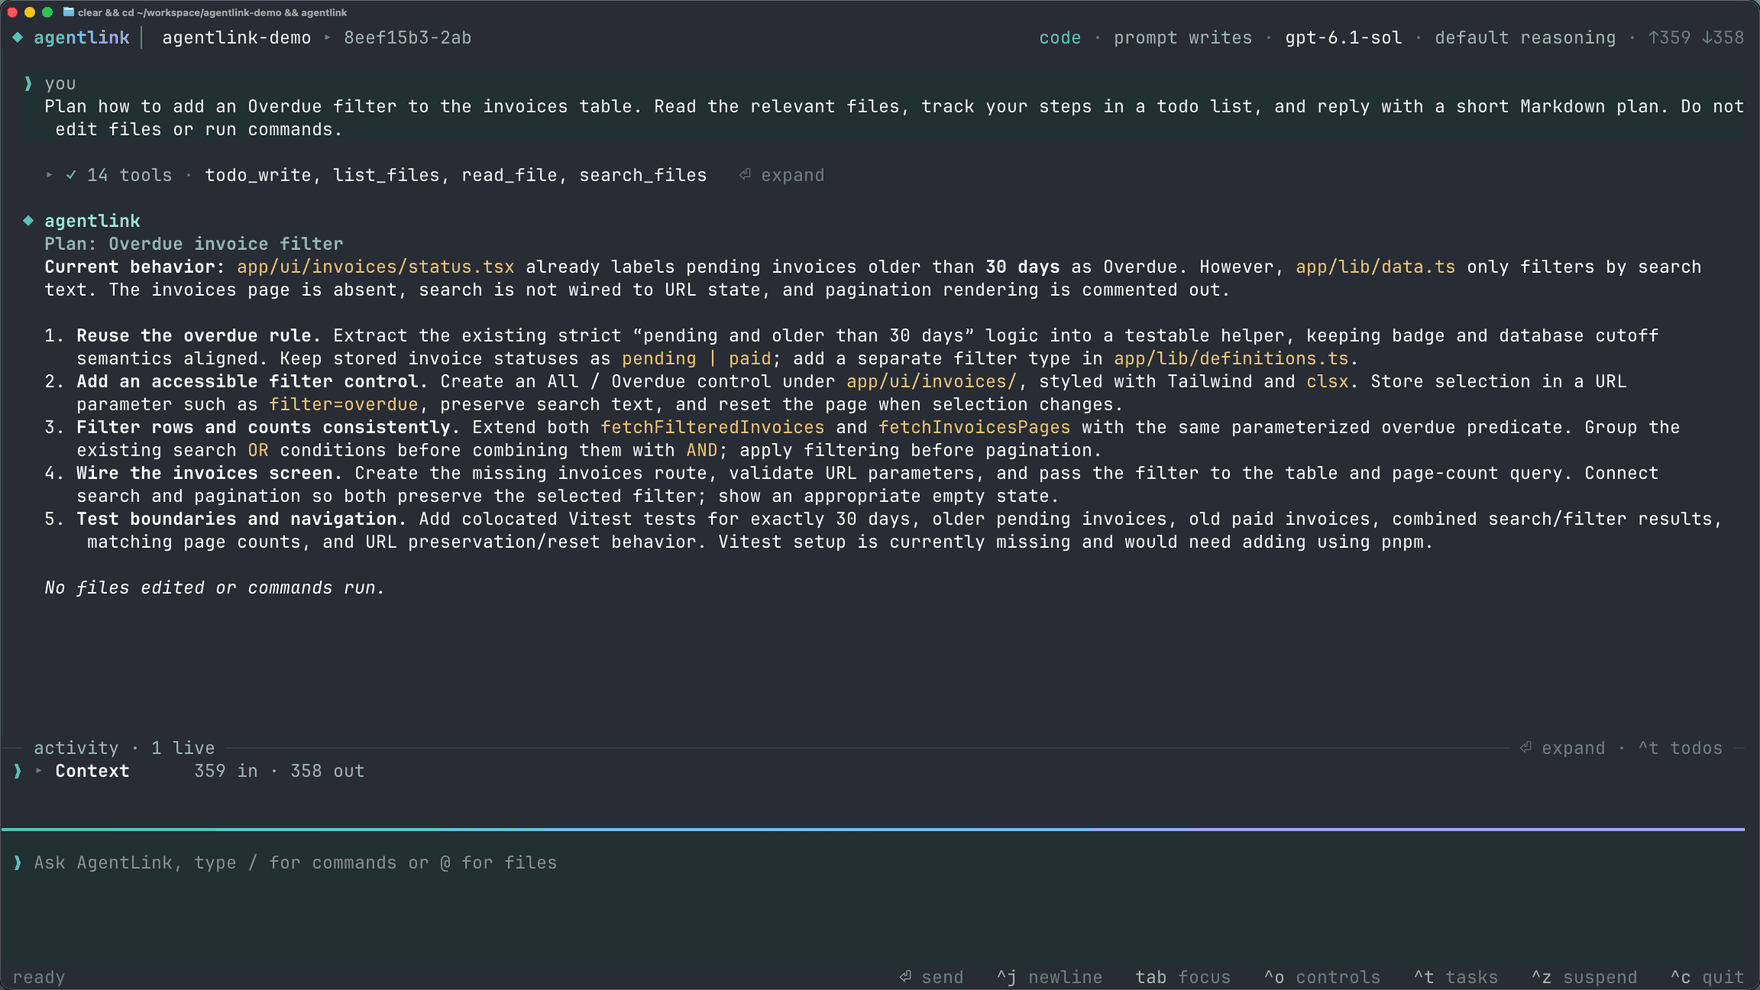Viewport: 1760px width, 990px height.
Task: Click the agentlink diamond logo in header
Action: pyautogui.click(x=18, y=38)
